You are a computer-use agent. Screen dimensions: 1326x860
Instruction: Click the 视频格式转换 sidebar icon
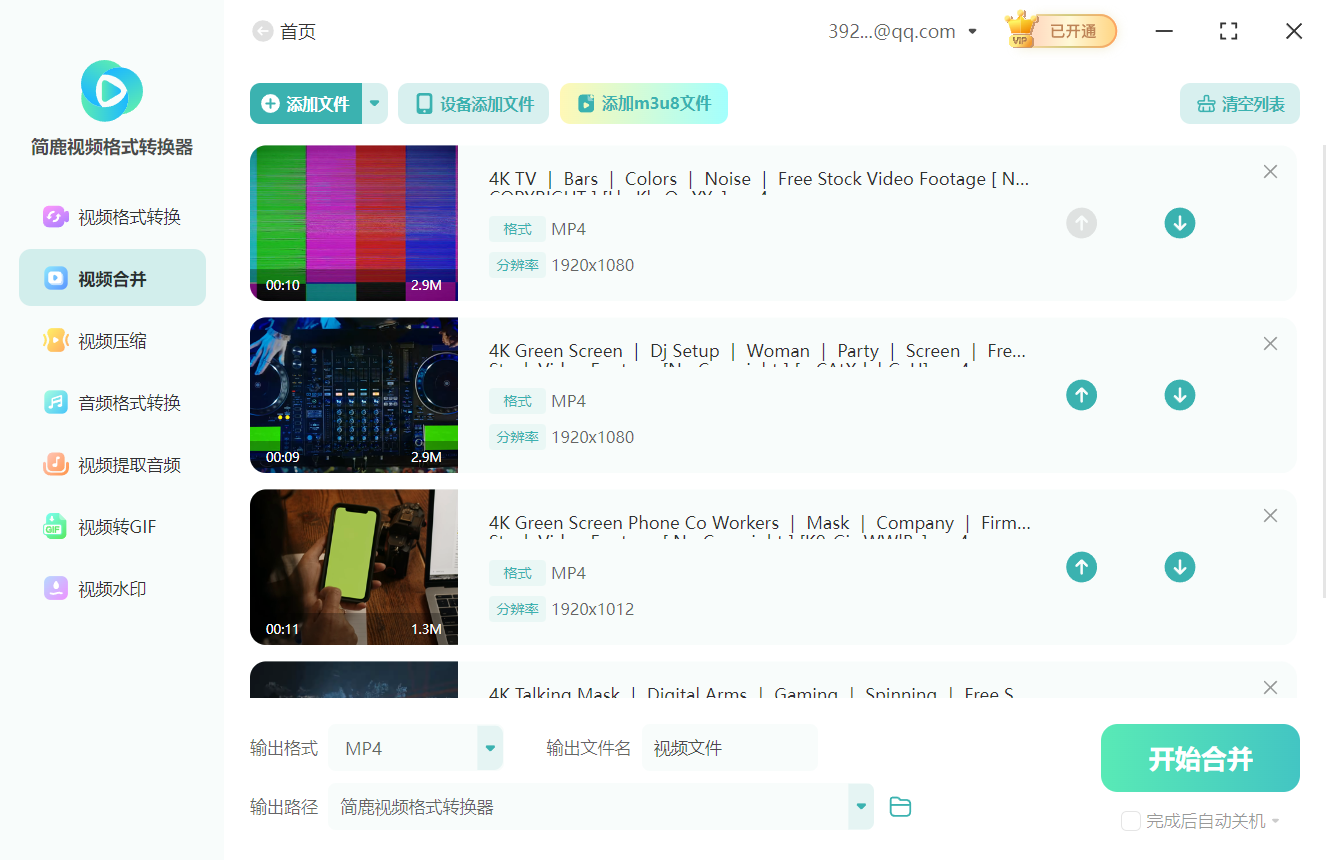tap(55, 217)
